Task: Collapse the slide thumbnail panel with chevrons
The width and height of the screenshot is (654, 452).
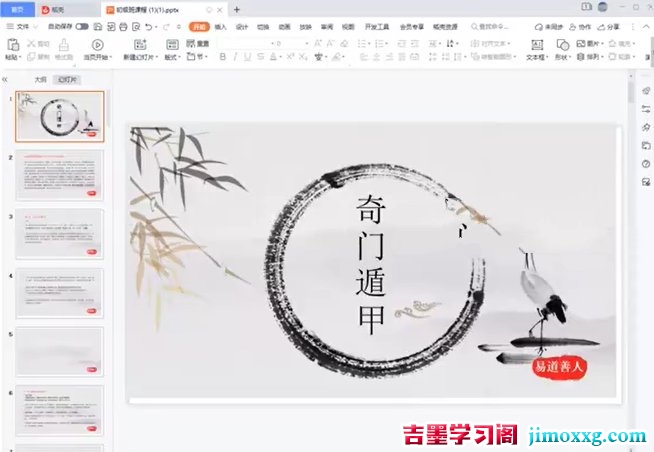Action: 5,79
